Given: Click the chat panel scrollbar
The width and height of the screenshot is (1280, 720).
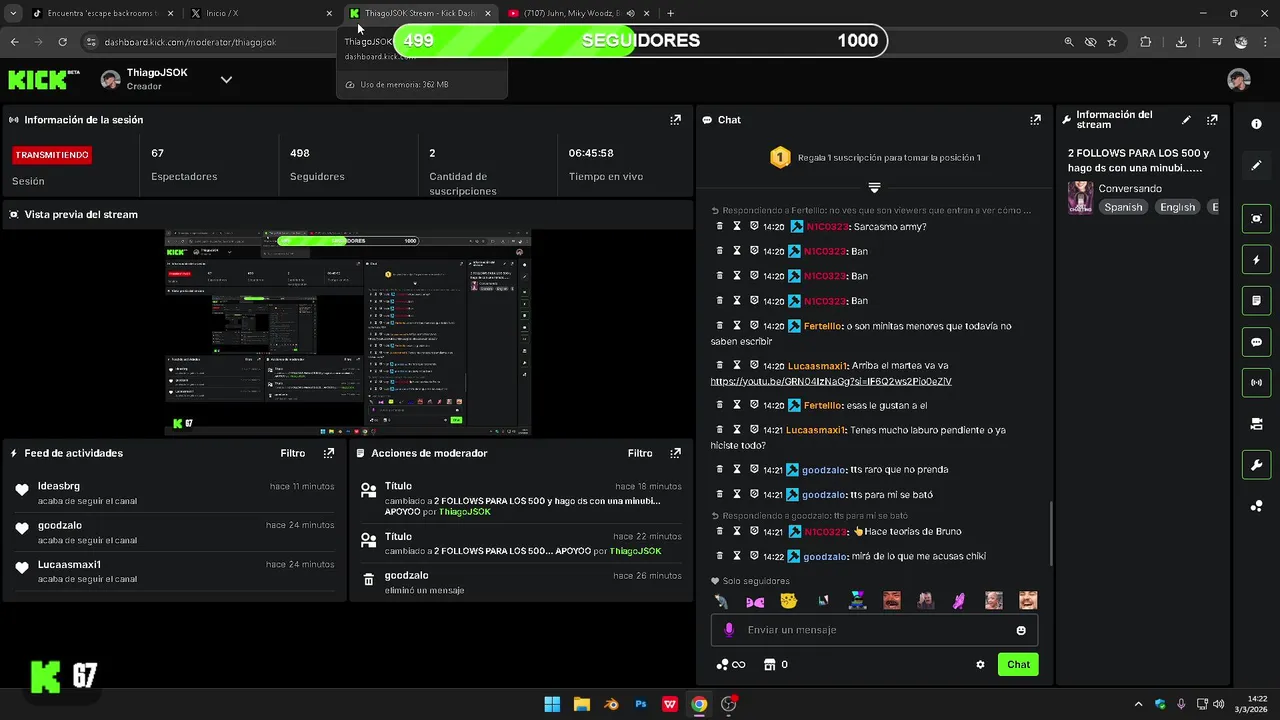Looking at the screenshot, I should (1050, 532).
